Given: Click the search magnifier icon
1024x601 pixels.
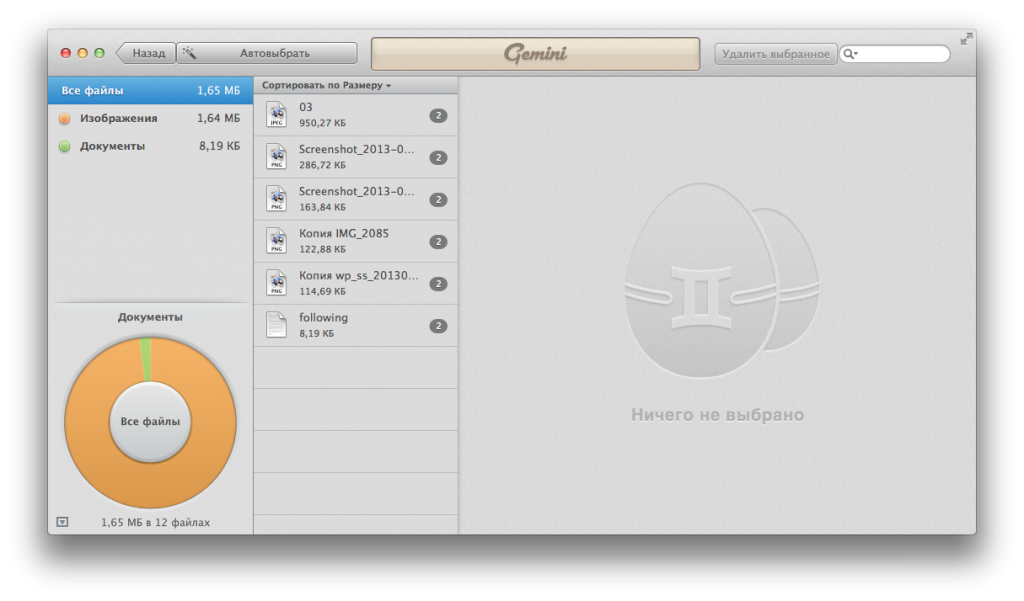Looking at the screenshot, I should [849, 54].
